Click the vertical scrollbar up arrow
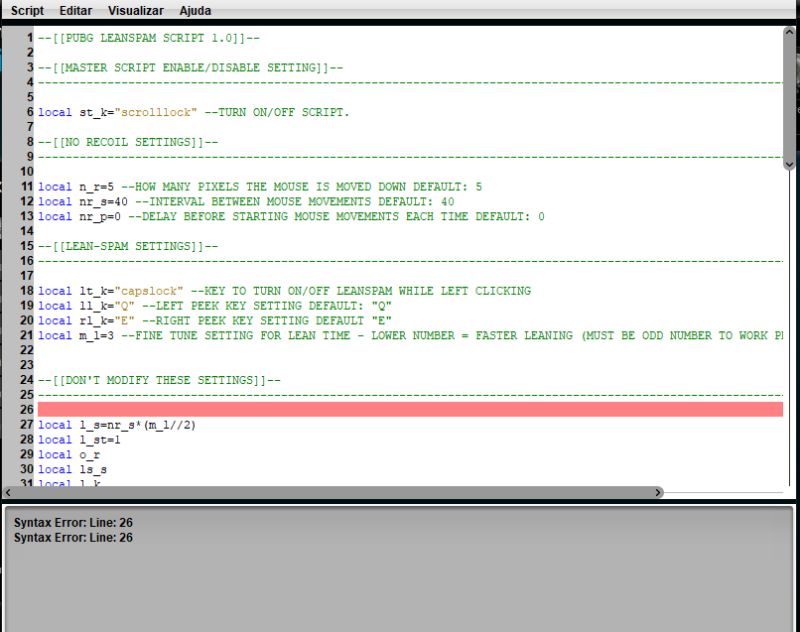 791,30
